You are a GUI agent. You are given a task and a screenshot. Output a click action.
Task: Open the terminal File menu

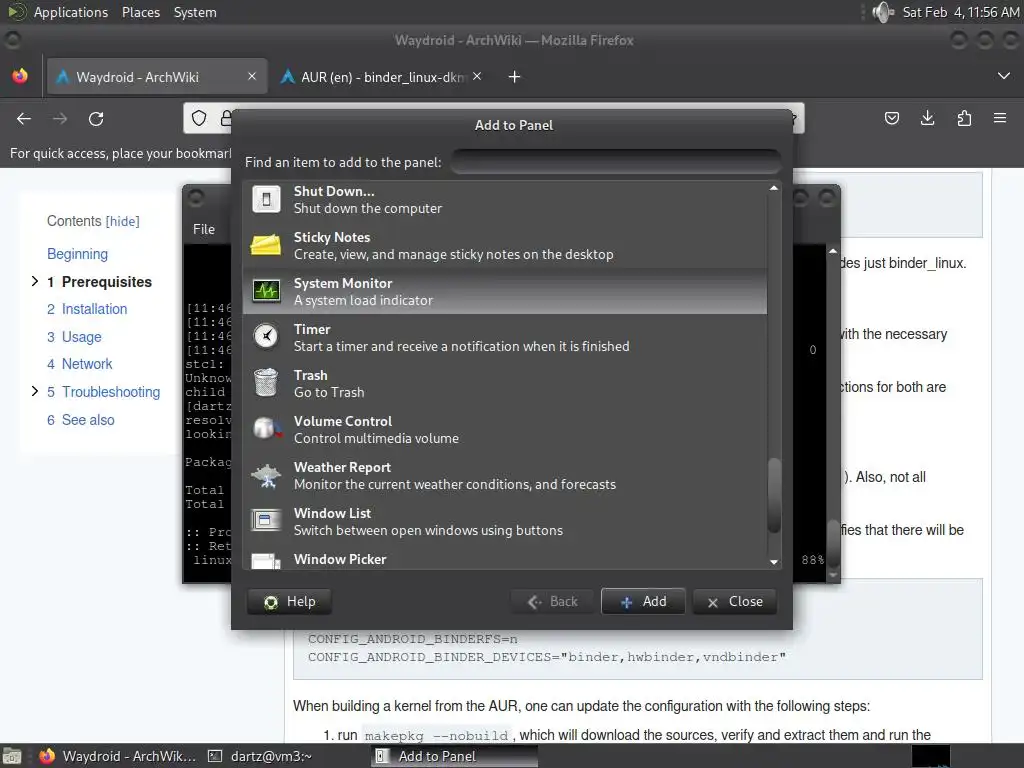point(204,229)
